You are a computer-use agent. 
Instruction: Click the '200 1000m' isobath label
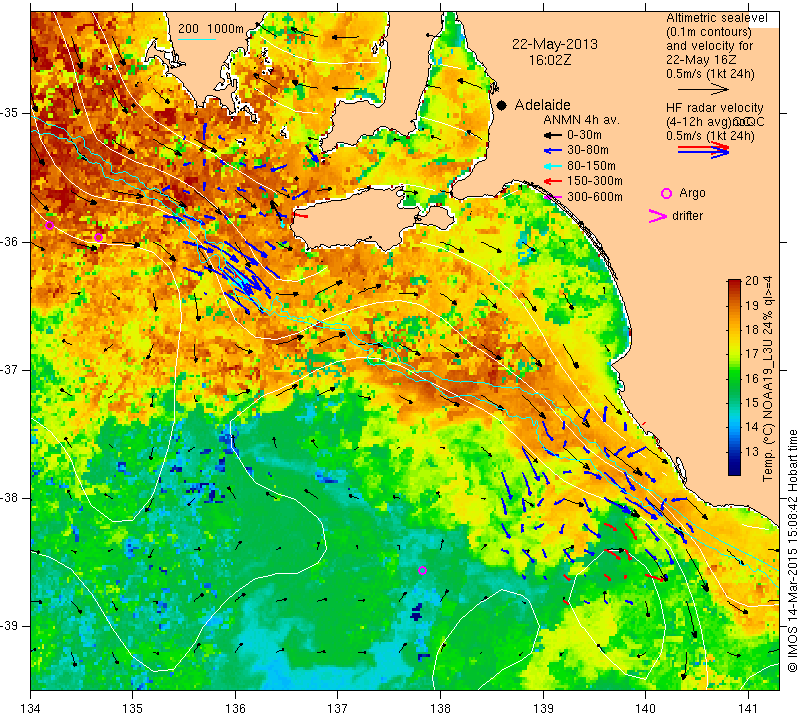click(211, 29)
